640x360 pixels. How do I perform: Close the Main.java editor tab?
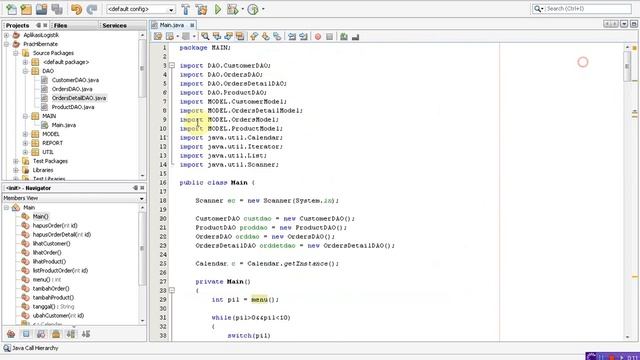pos(192,25)
